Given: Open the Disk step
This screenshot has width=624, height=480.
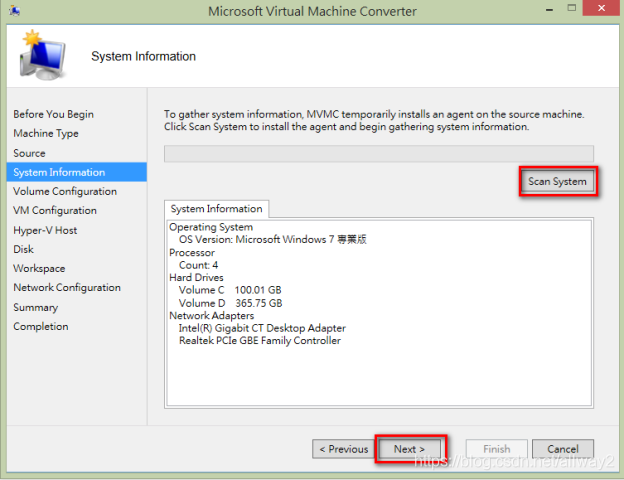Looking at the screenshot, I should (23, 250).
